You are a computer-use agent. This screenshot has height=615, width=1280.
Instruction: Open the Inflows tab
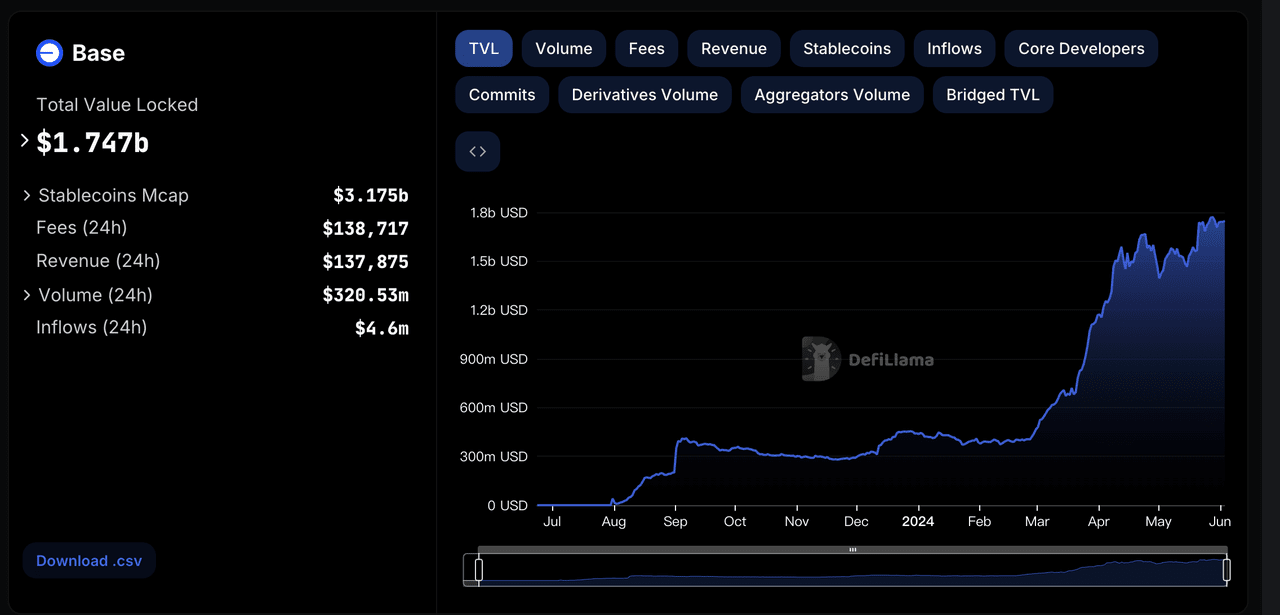click(x=953, y=48)
